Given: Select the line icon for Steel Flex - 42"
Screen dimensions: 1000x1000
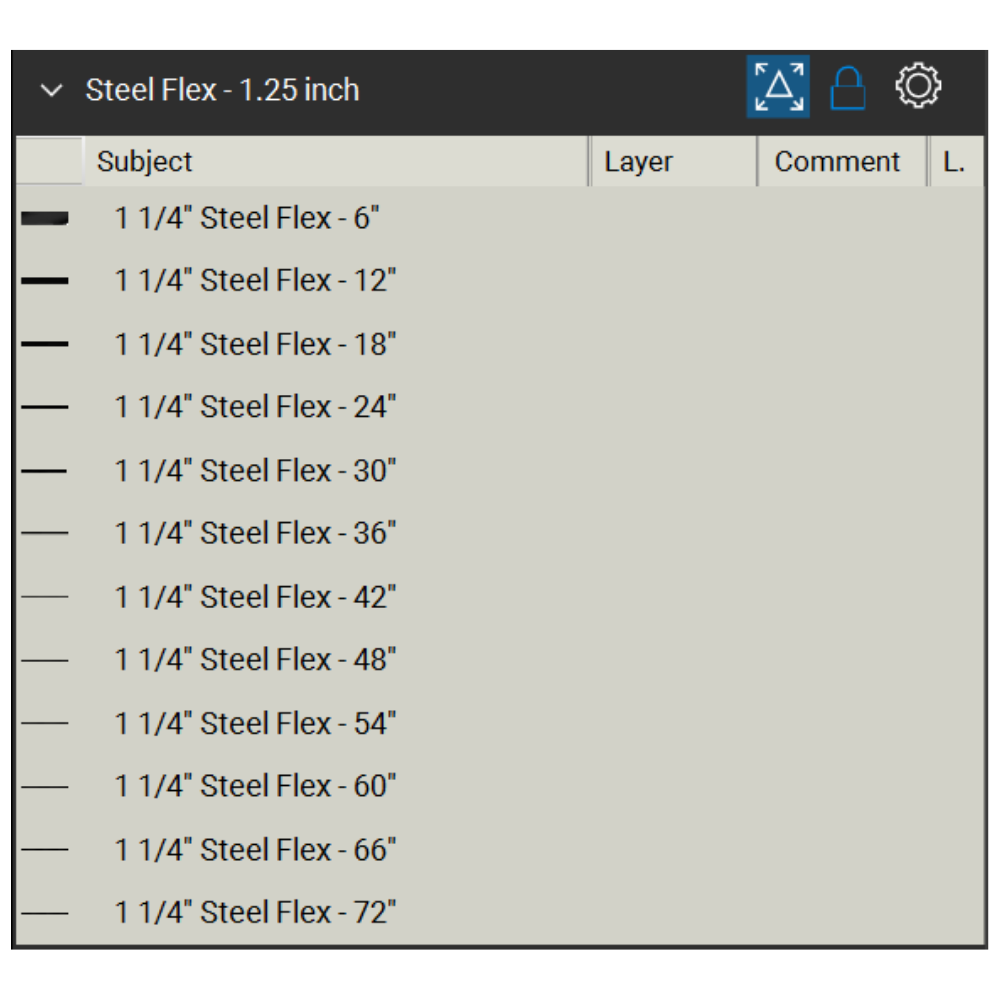Looking at the screenshot, I should tap(45, 596).
